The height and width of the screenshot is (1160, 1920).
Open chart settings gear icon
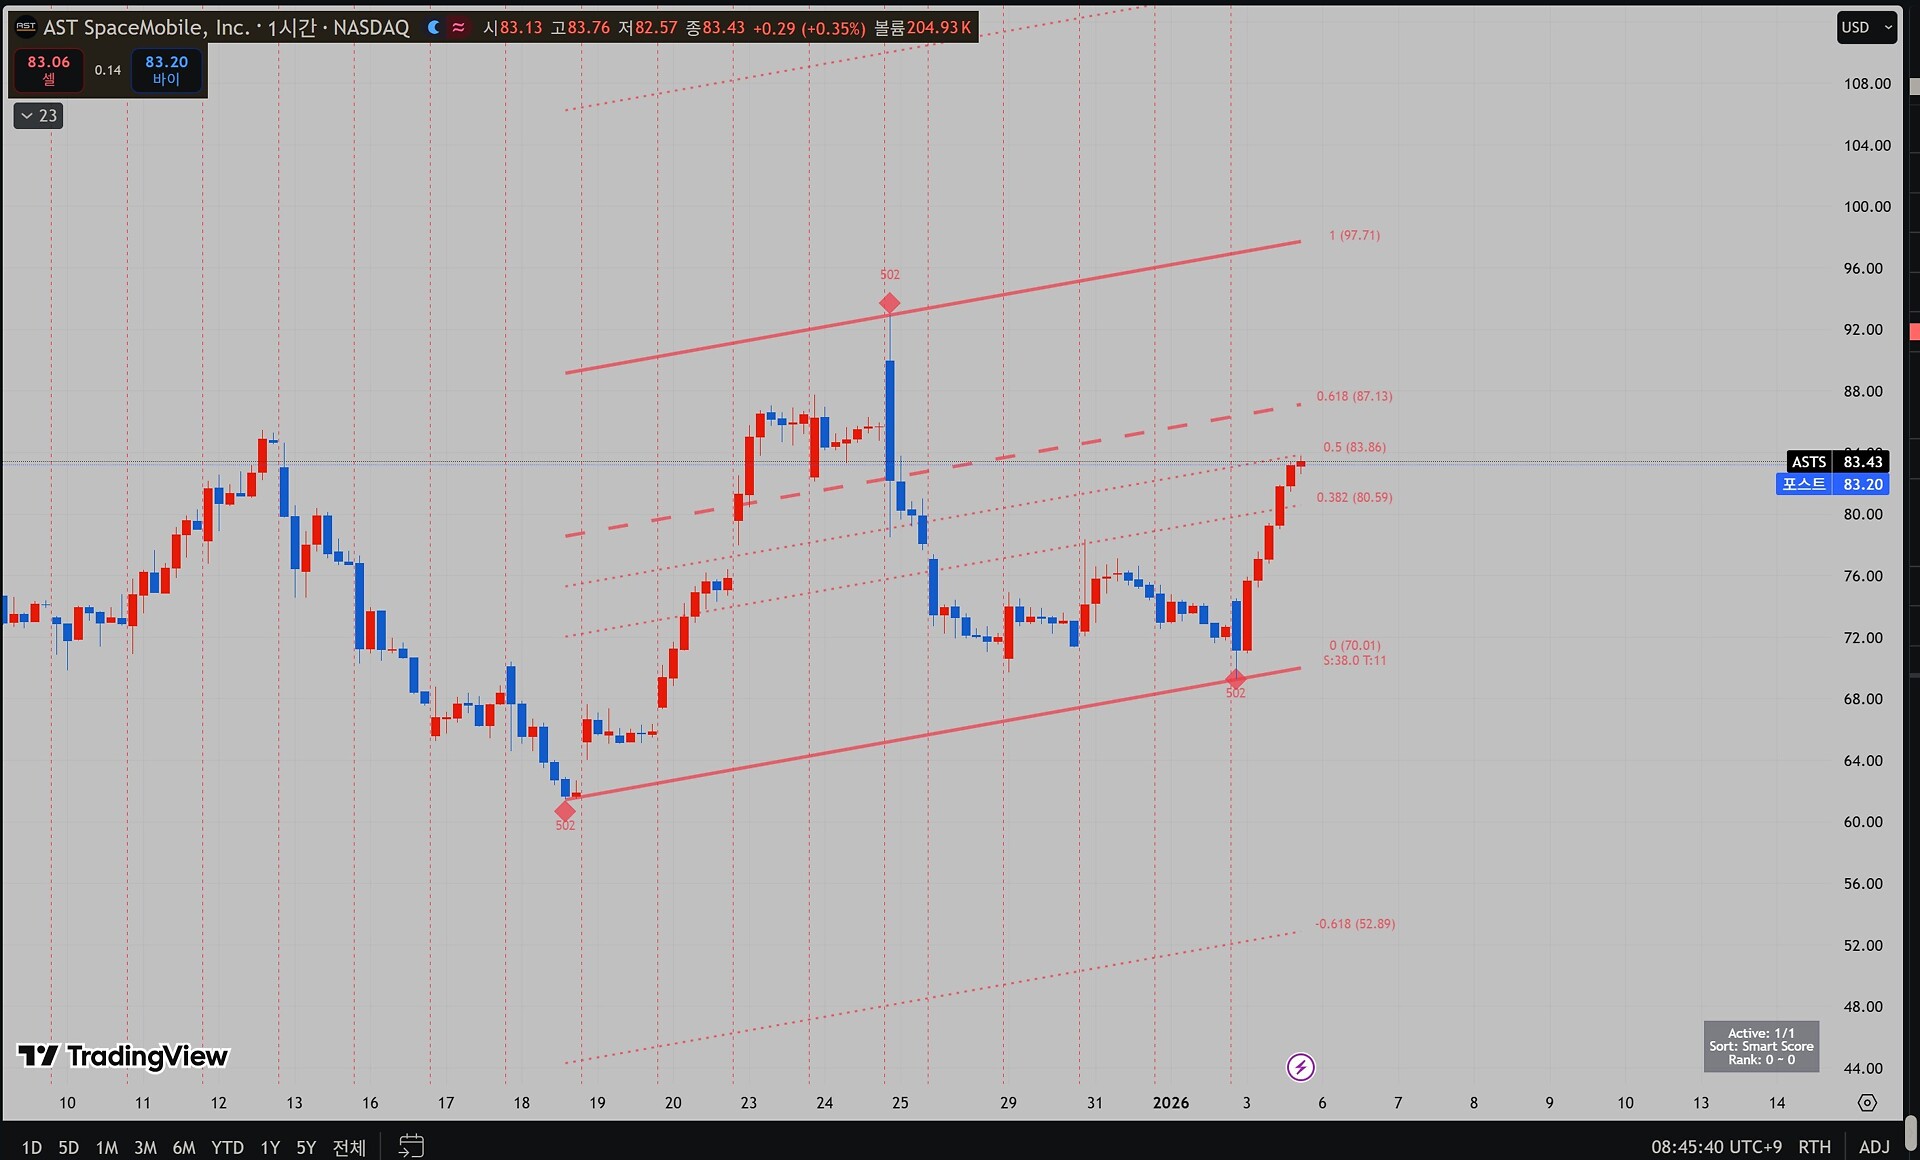click(1866, 1102)
